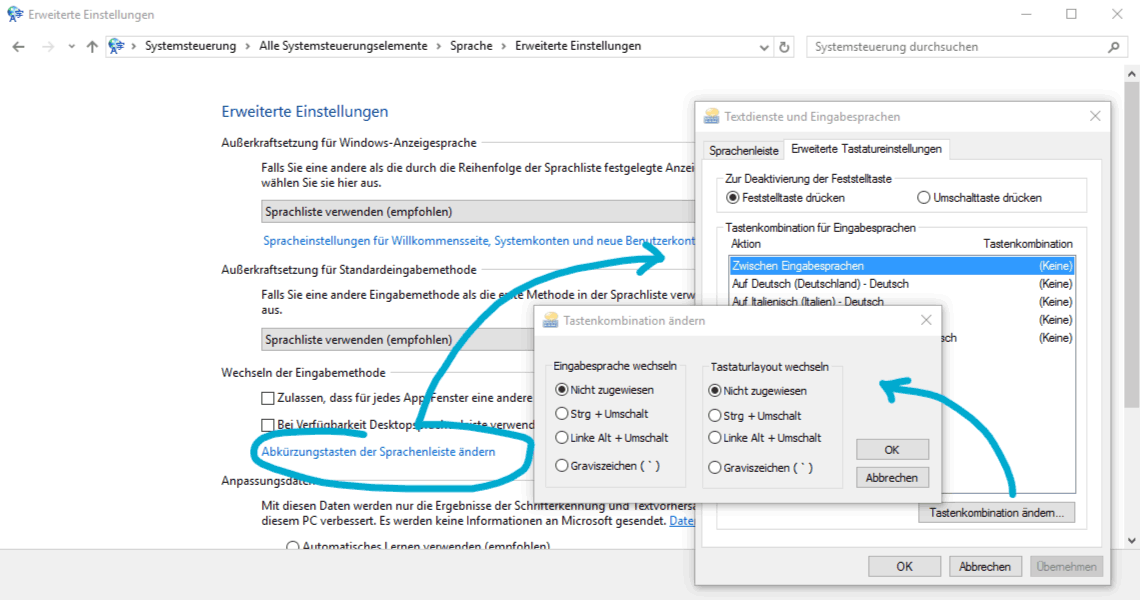Open Windows-Anzeigesprache Sprachliste dropdown
The width and height of the screenshot is (1140, 600).
478,212
